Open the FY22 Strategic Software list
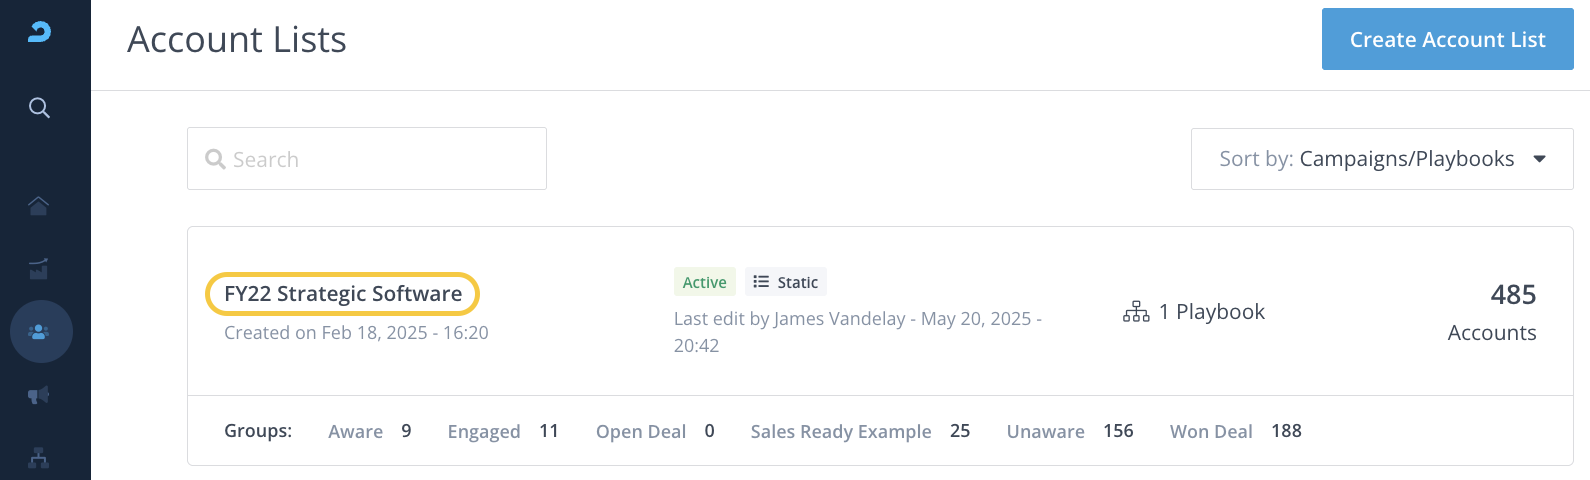1590x480 pixels. point(343,294)
